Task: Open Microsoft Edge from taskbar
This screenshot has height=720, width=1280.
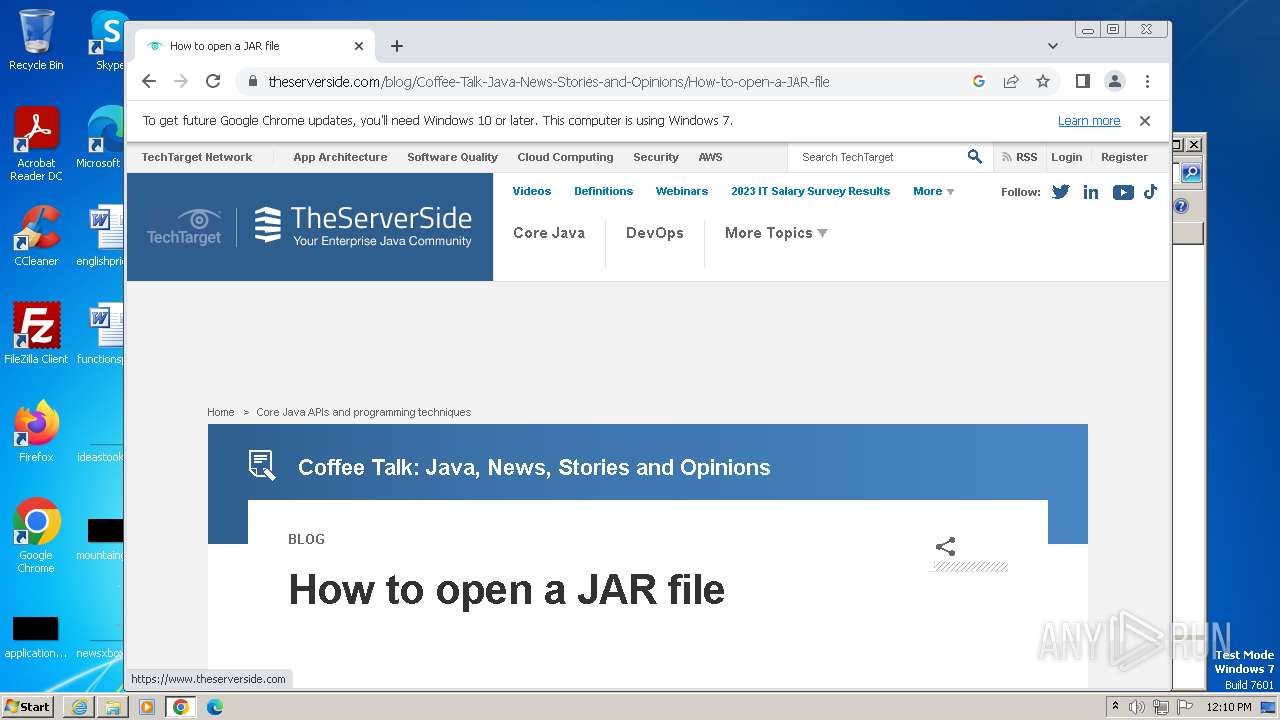Action: coord(215,707)
